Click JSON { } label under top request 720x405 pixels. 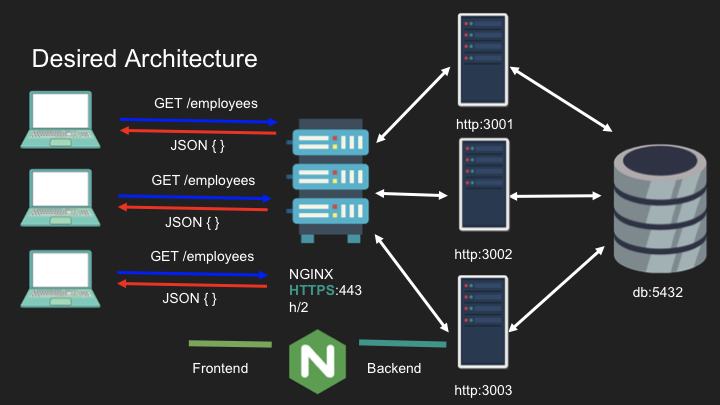(x=197, y=146)
